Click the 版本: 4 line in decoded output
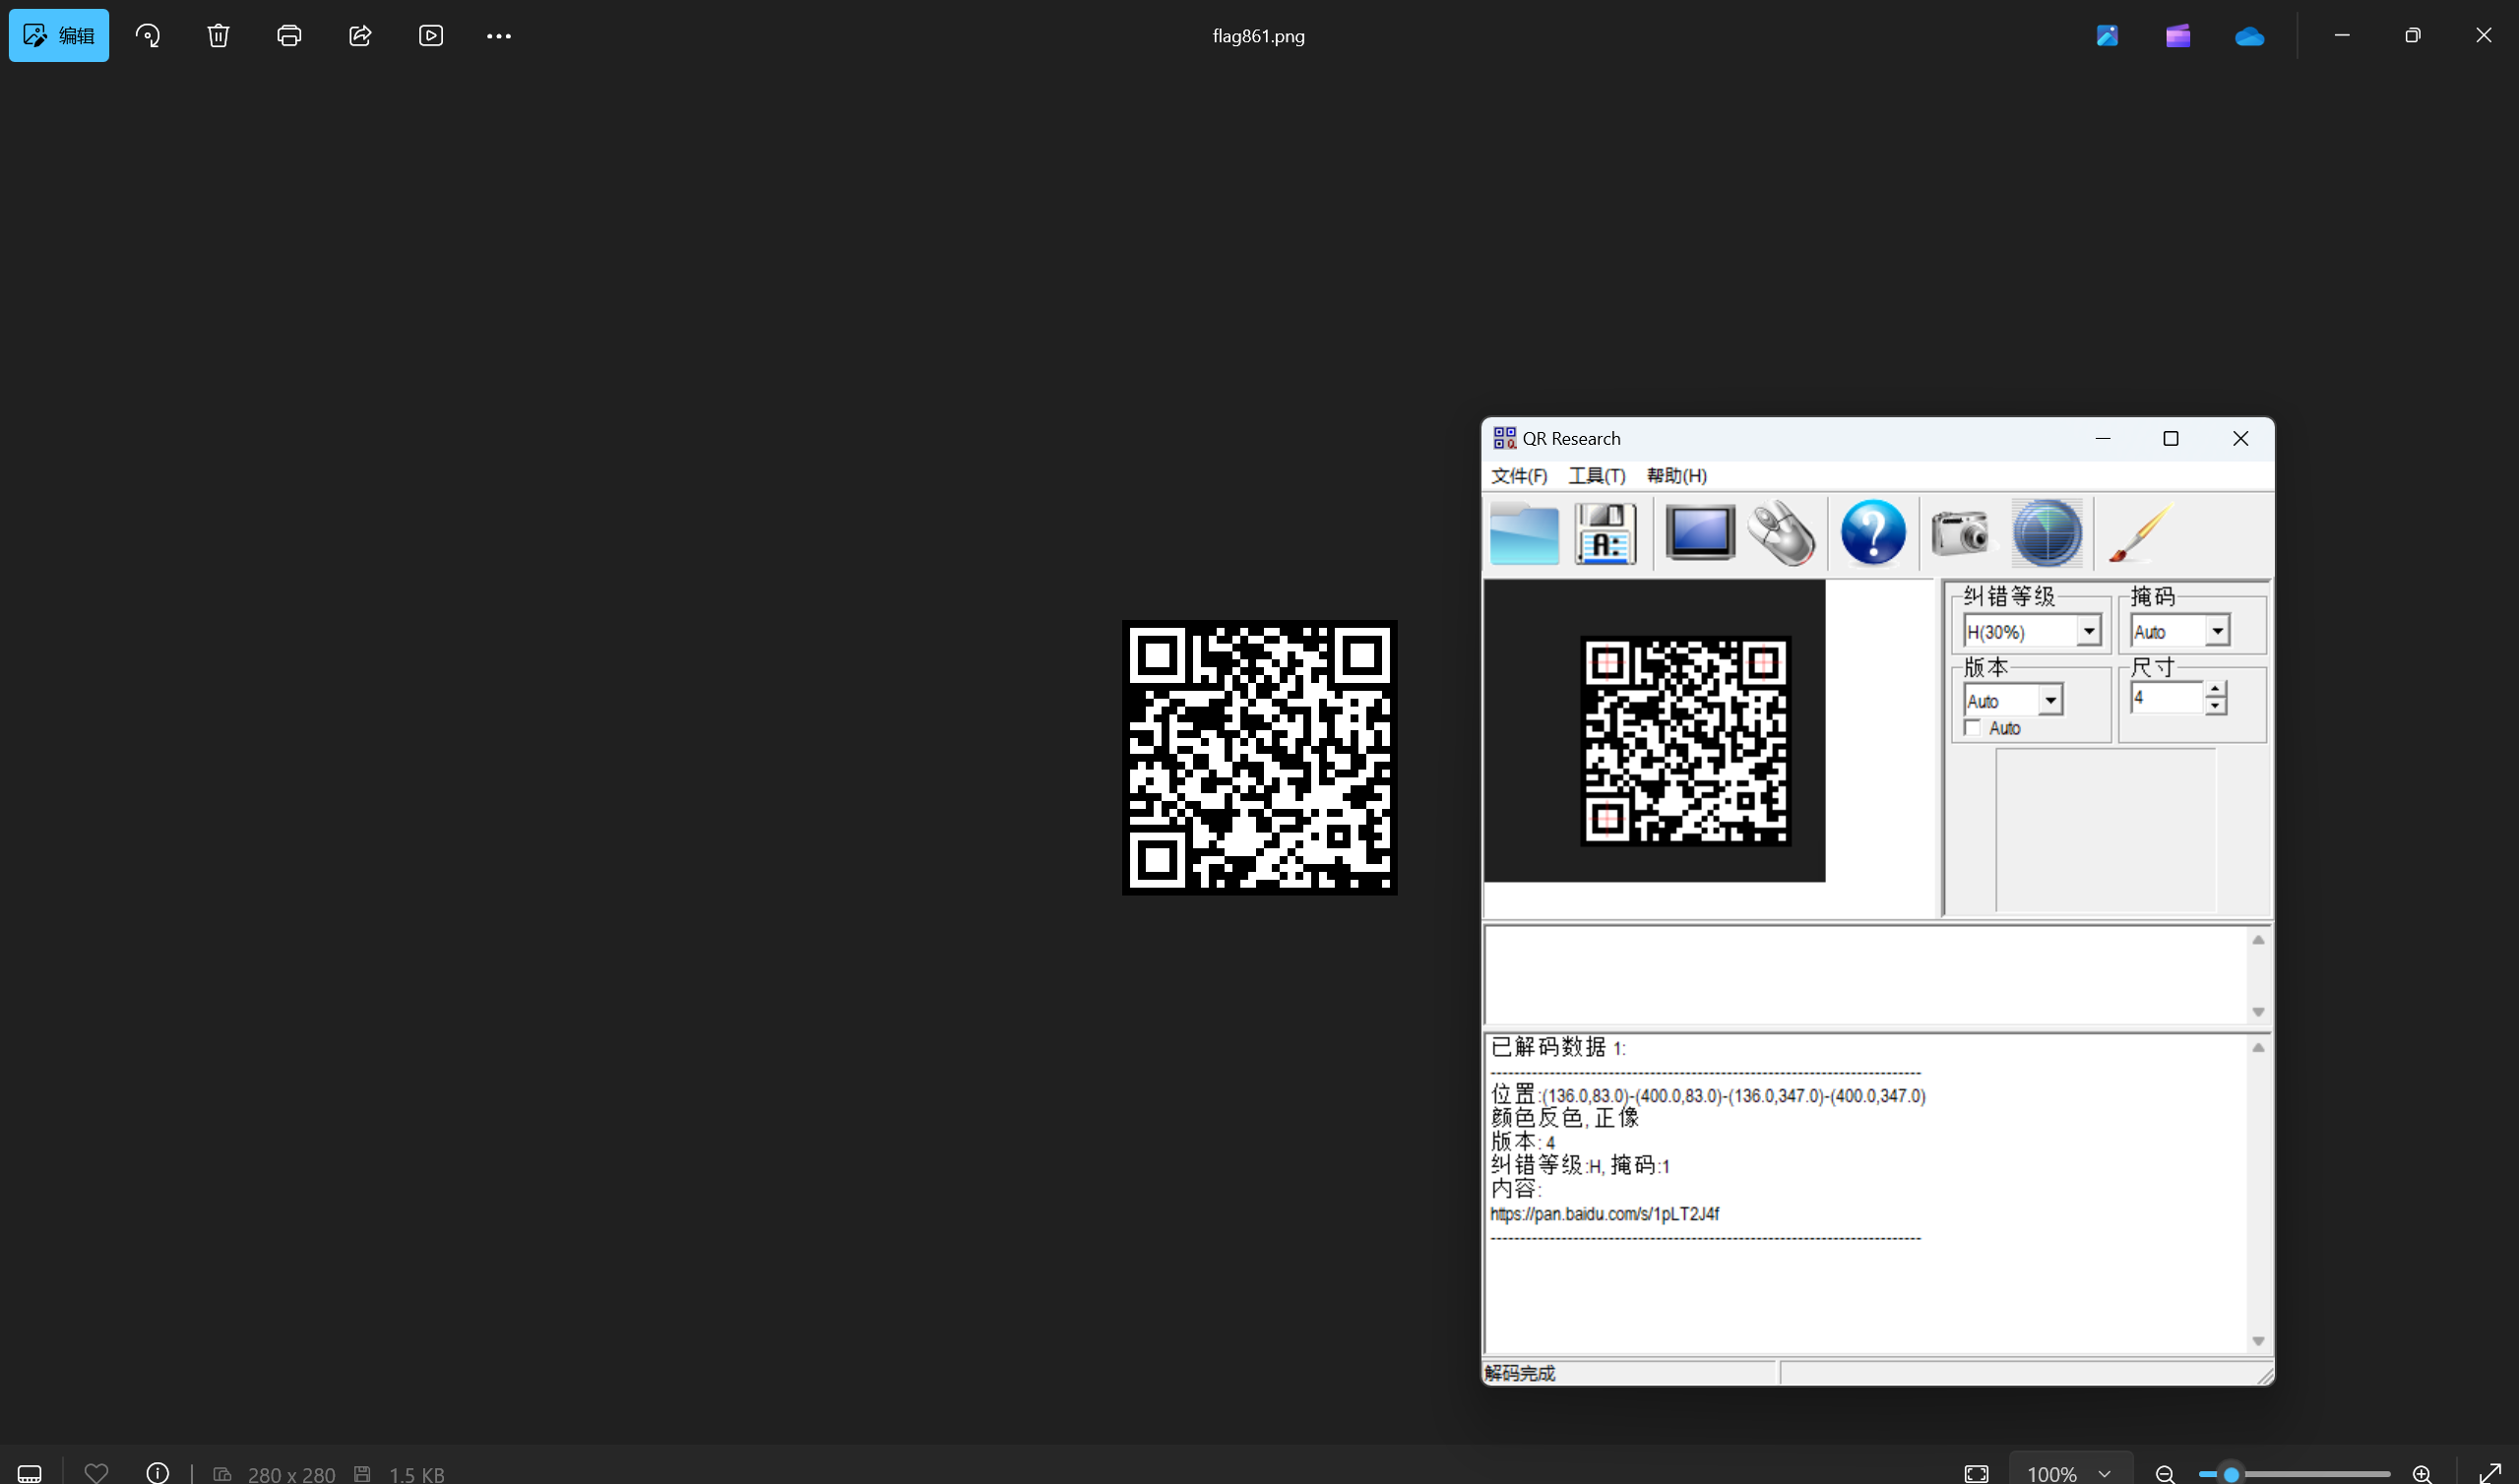The height and width of the screenshot is (1484, 2519). pyautogui.click(x=1523, y=1142)
